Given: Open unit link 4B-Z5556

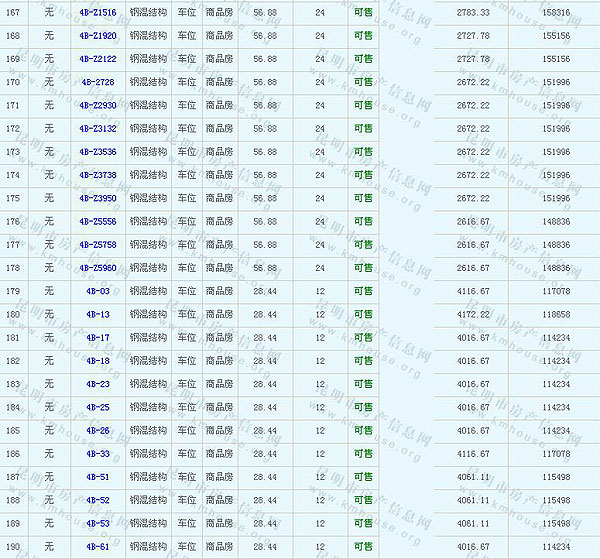Looking at the screenshot, I should tap(98, 222).
